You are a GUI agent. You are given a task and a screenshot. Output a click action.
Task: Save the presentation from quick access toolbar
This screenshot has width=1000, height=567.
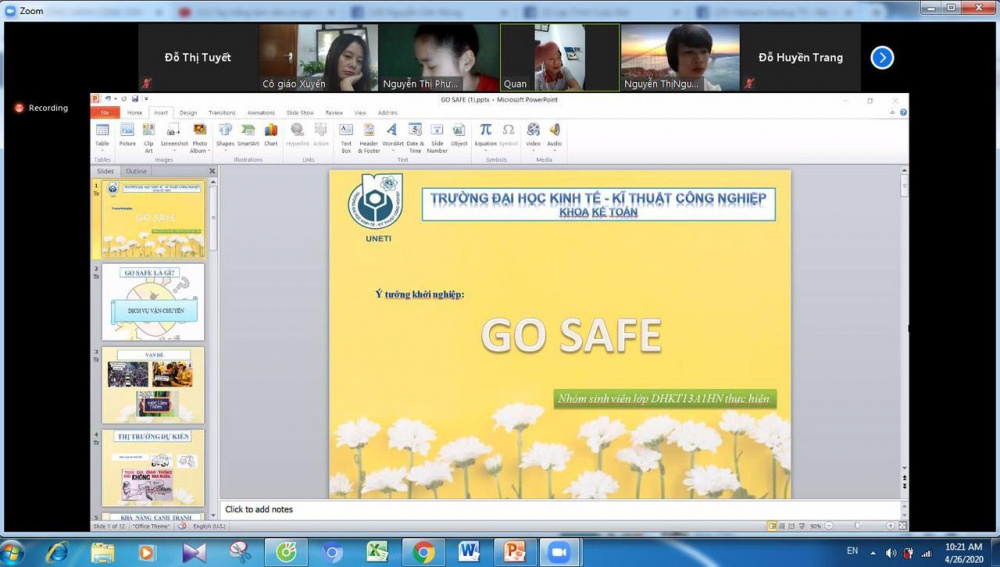(x=135, y=99)
